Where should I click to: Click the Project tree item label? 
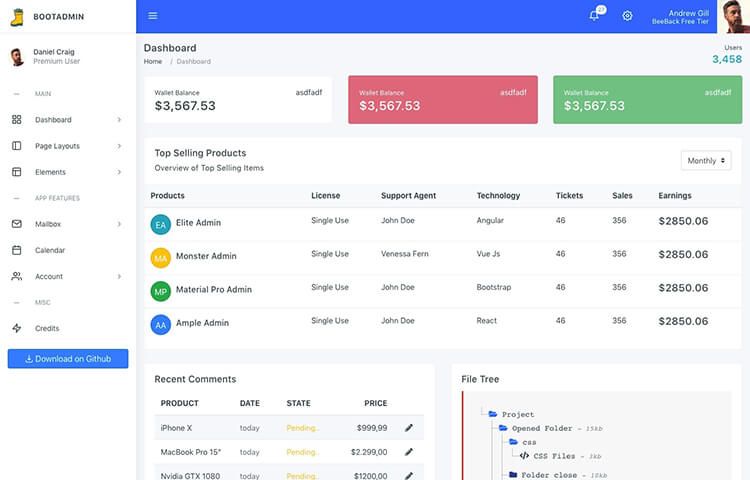coord(518,415)
